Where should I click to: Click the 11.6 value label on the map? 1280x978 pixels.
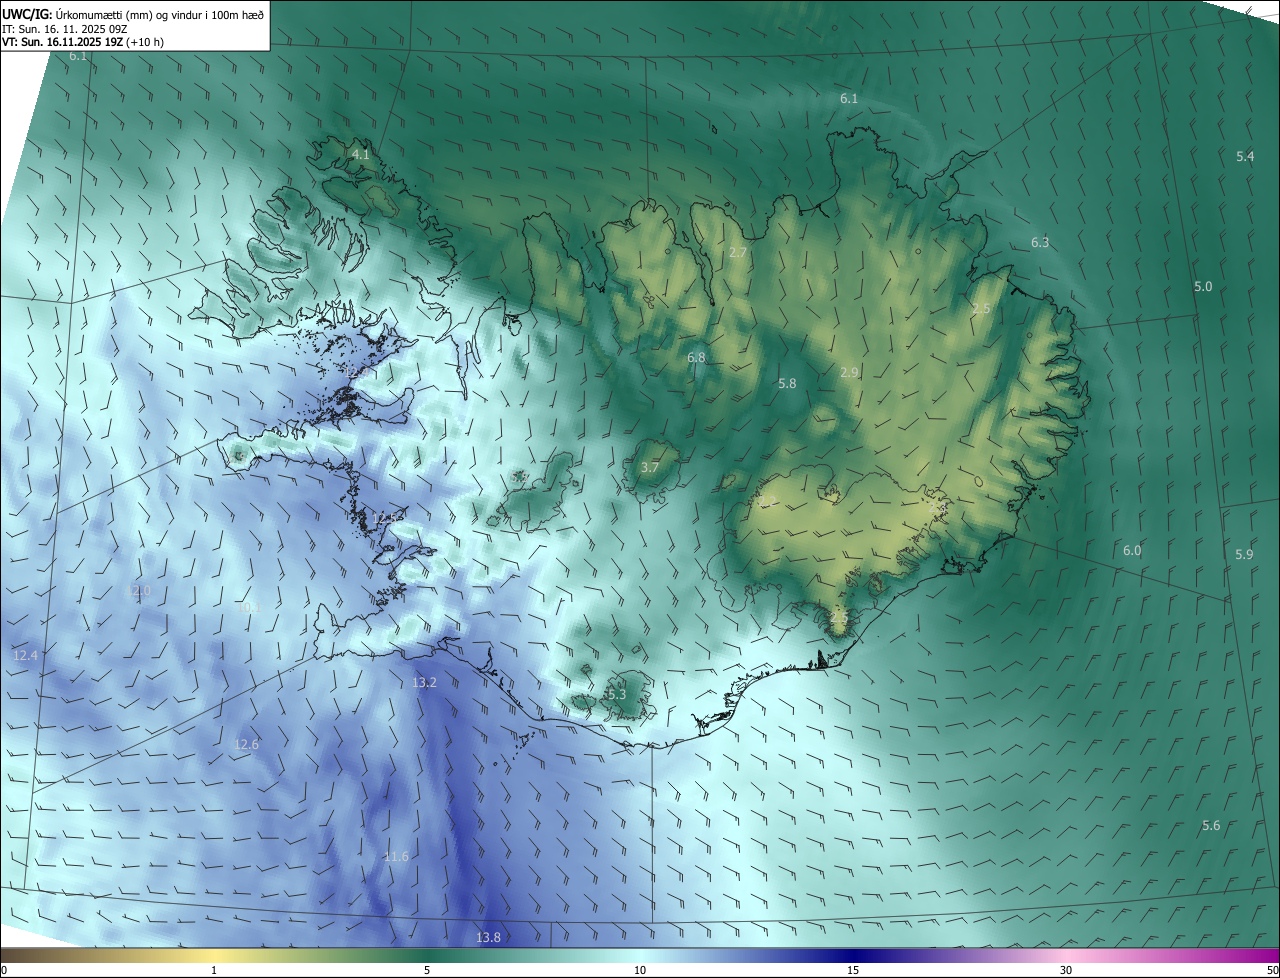tap(396, 856)
